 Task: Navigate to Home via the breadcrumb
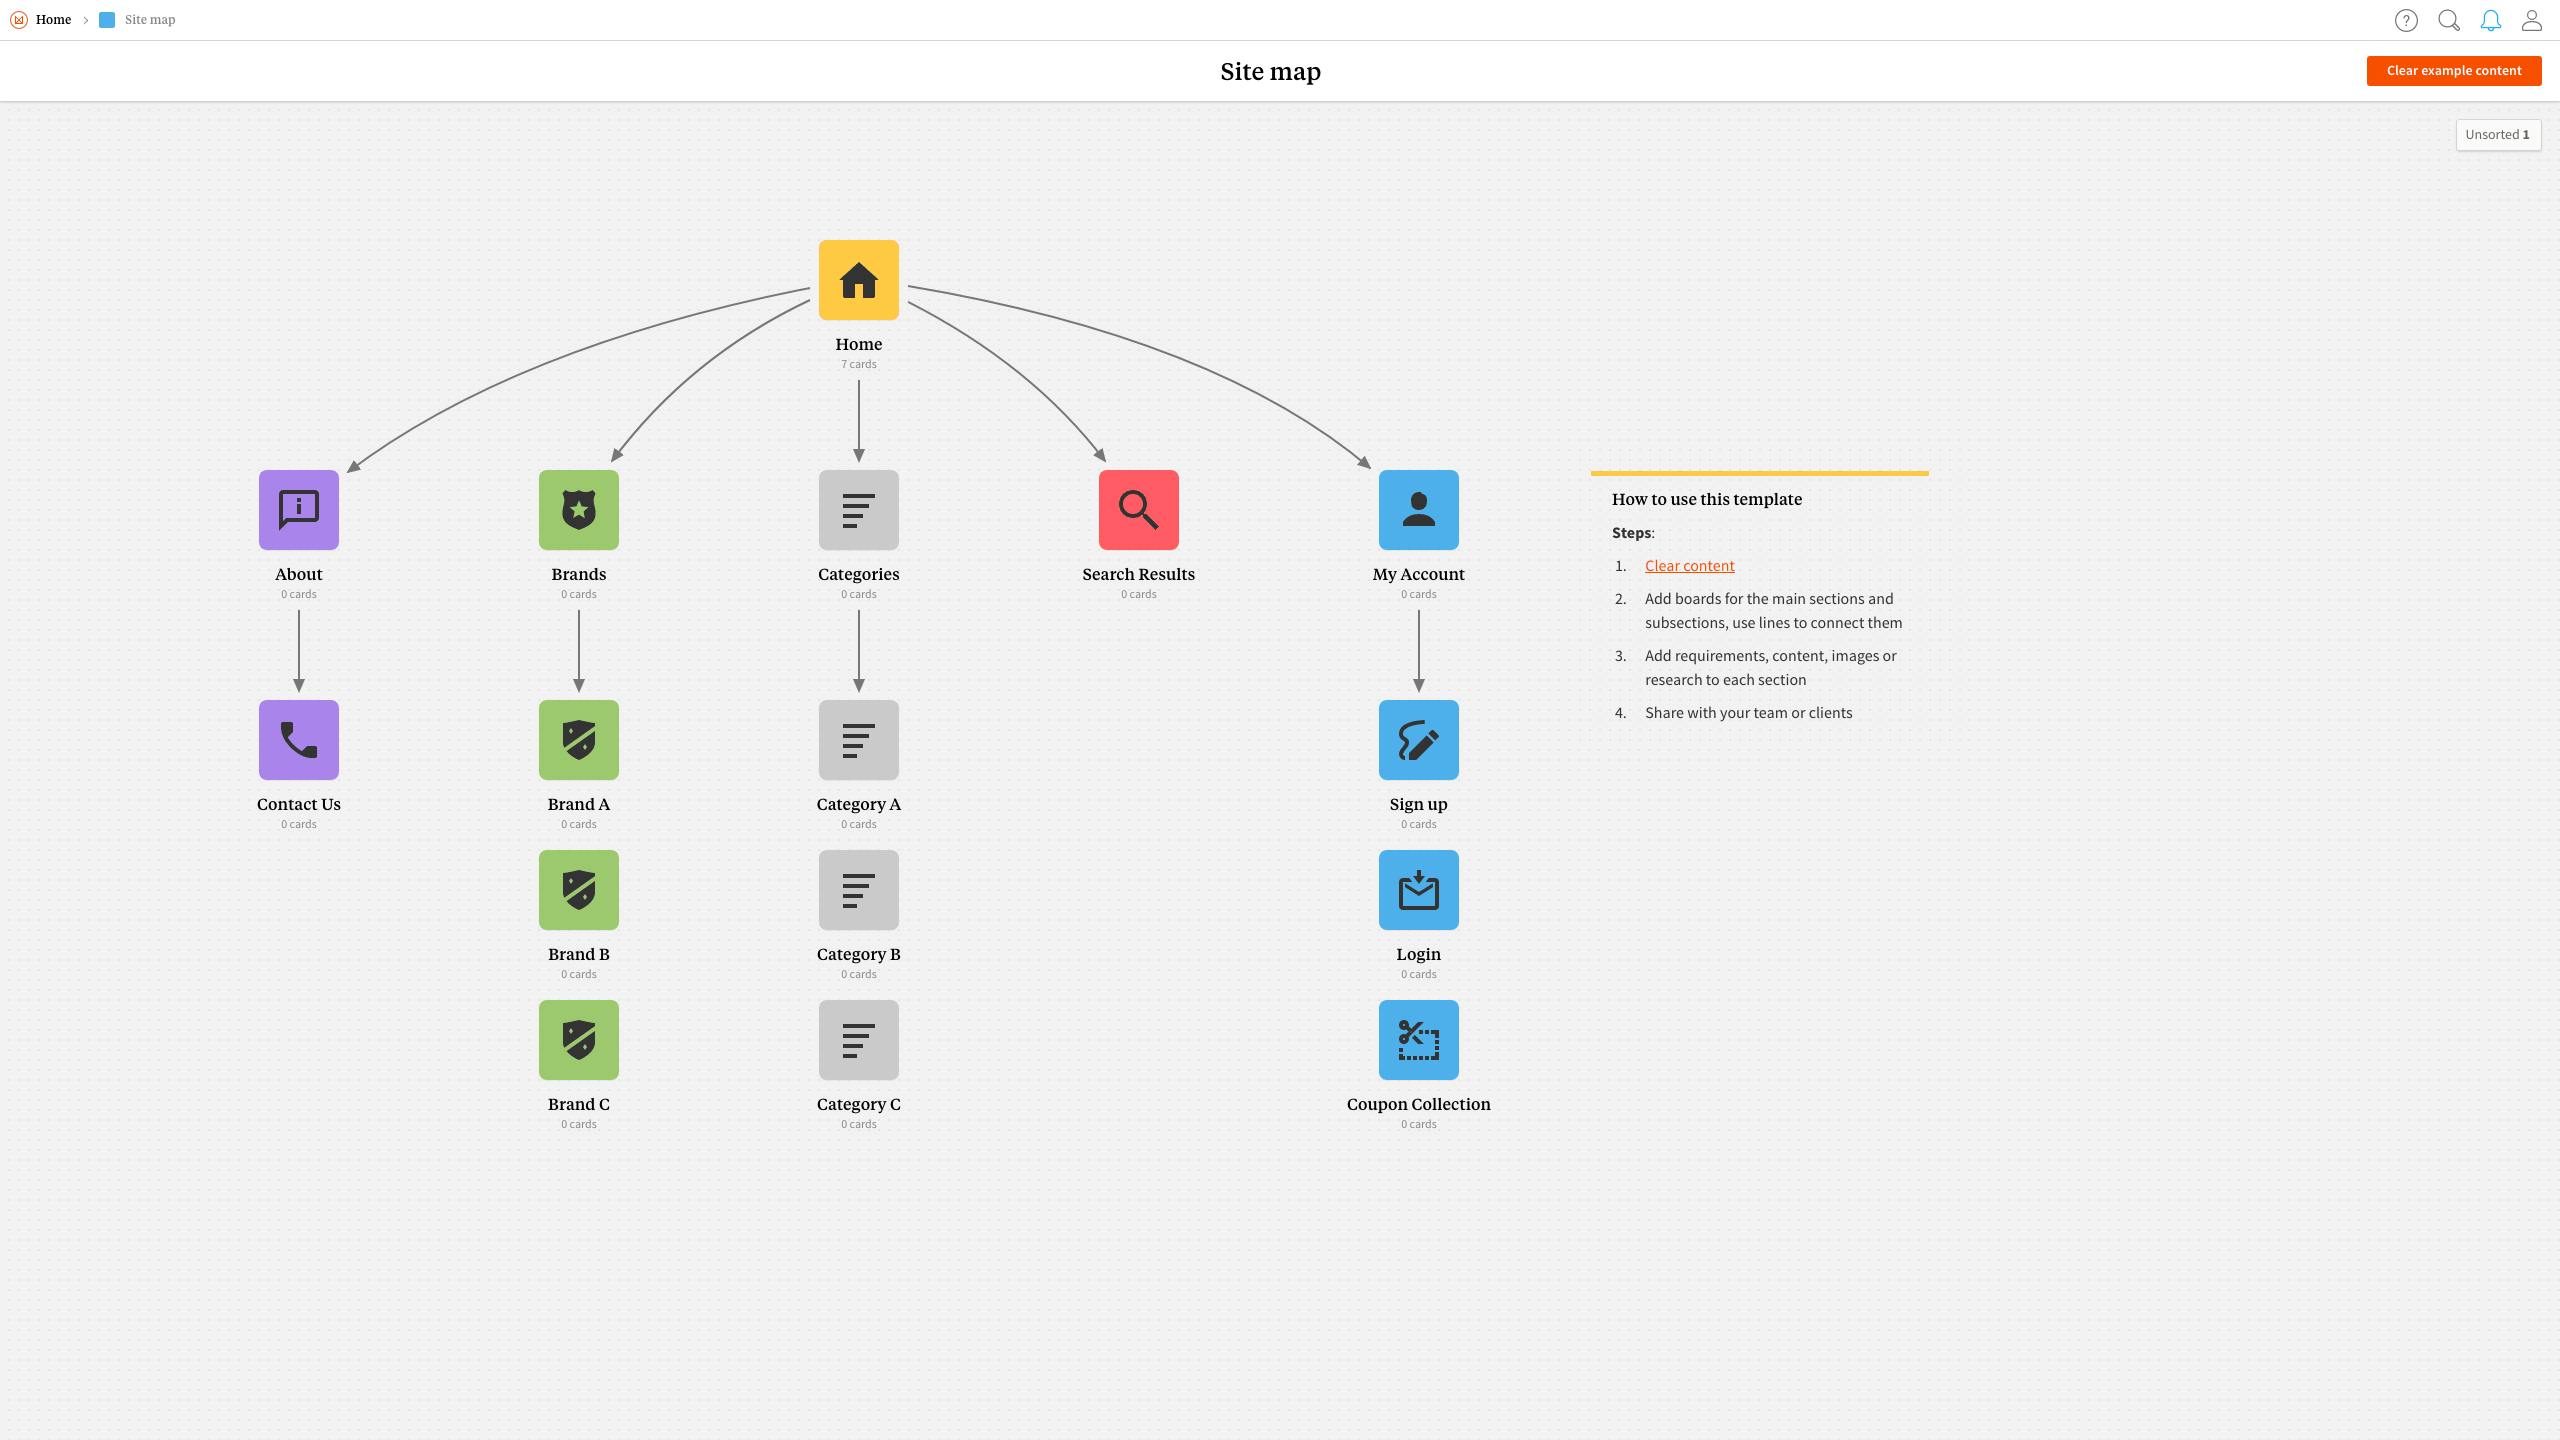(x=53, y=19)
